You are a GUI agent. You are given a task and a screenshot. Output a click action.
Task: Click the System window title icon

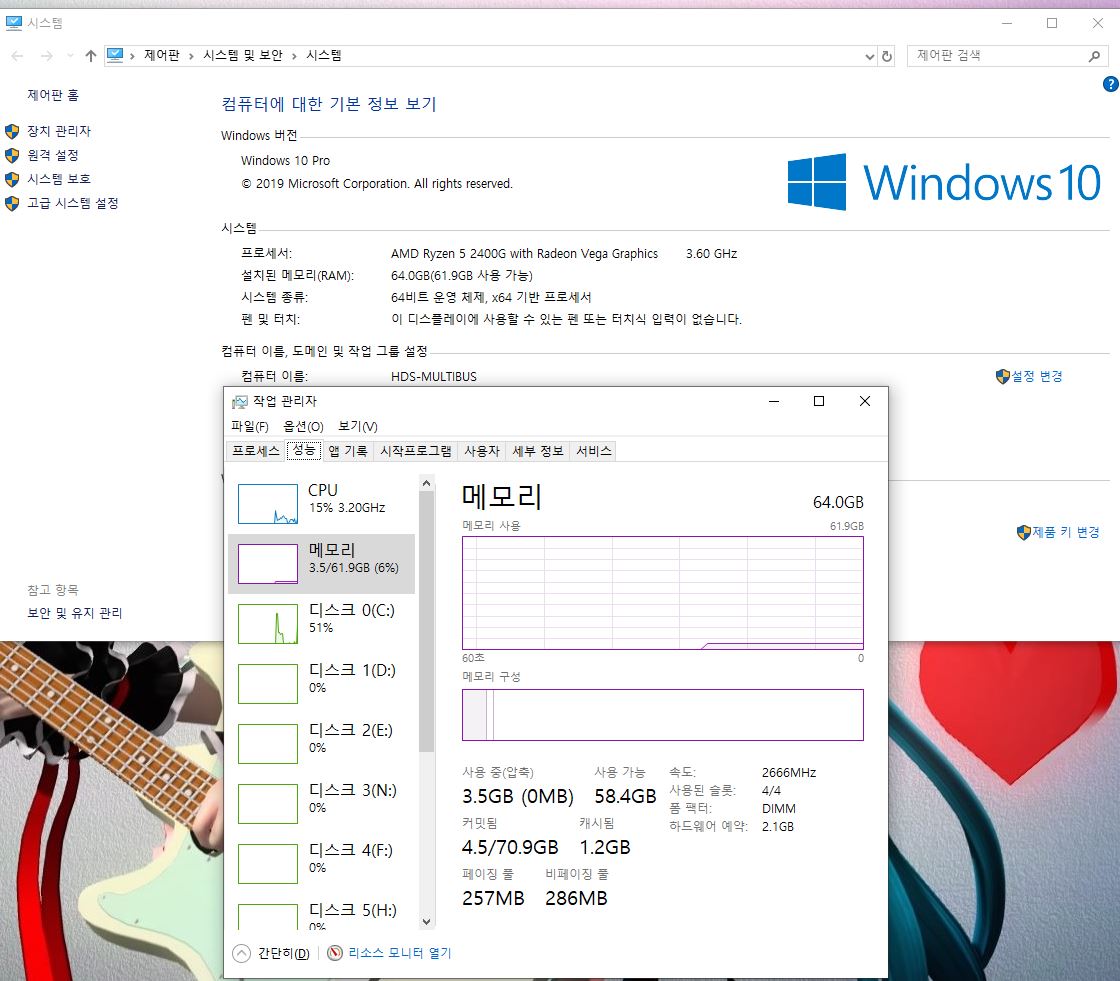(14, 23)
